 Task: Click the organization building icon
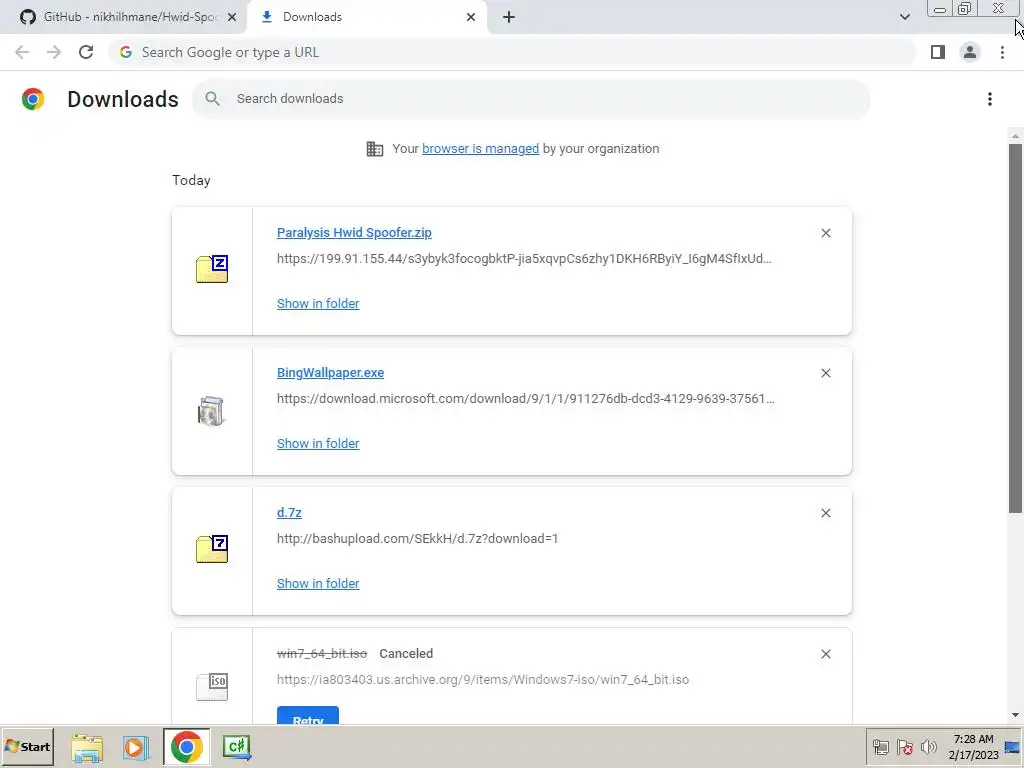(375, 149)
